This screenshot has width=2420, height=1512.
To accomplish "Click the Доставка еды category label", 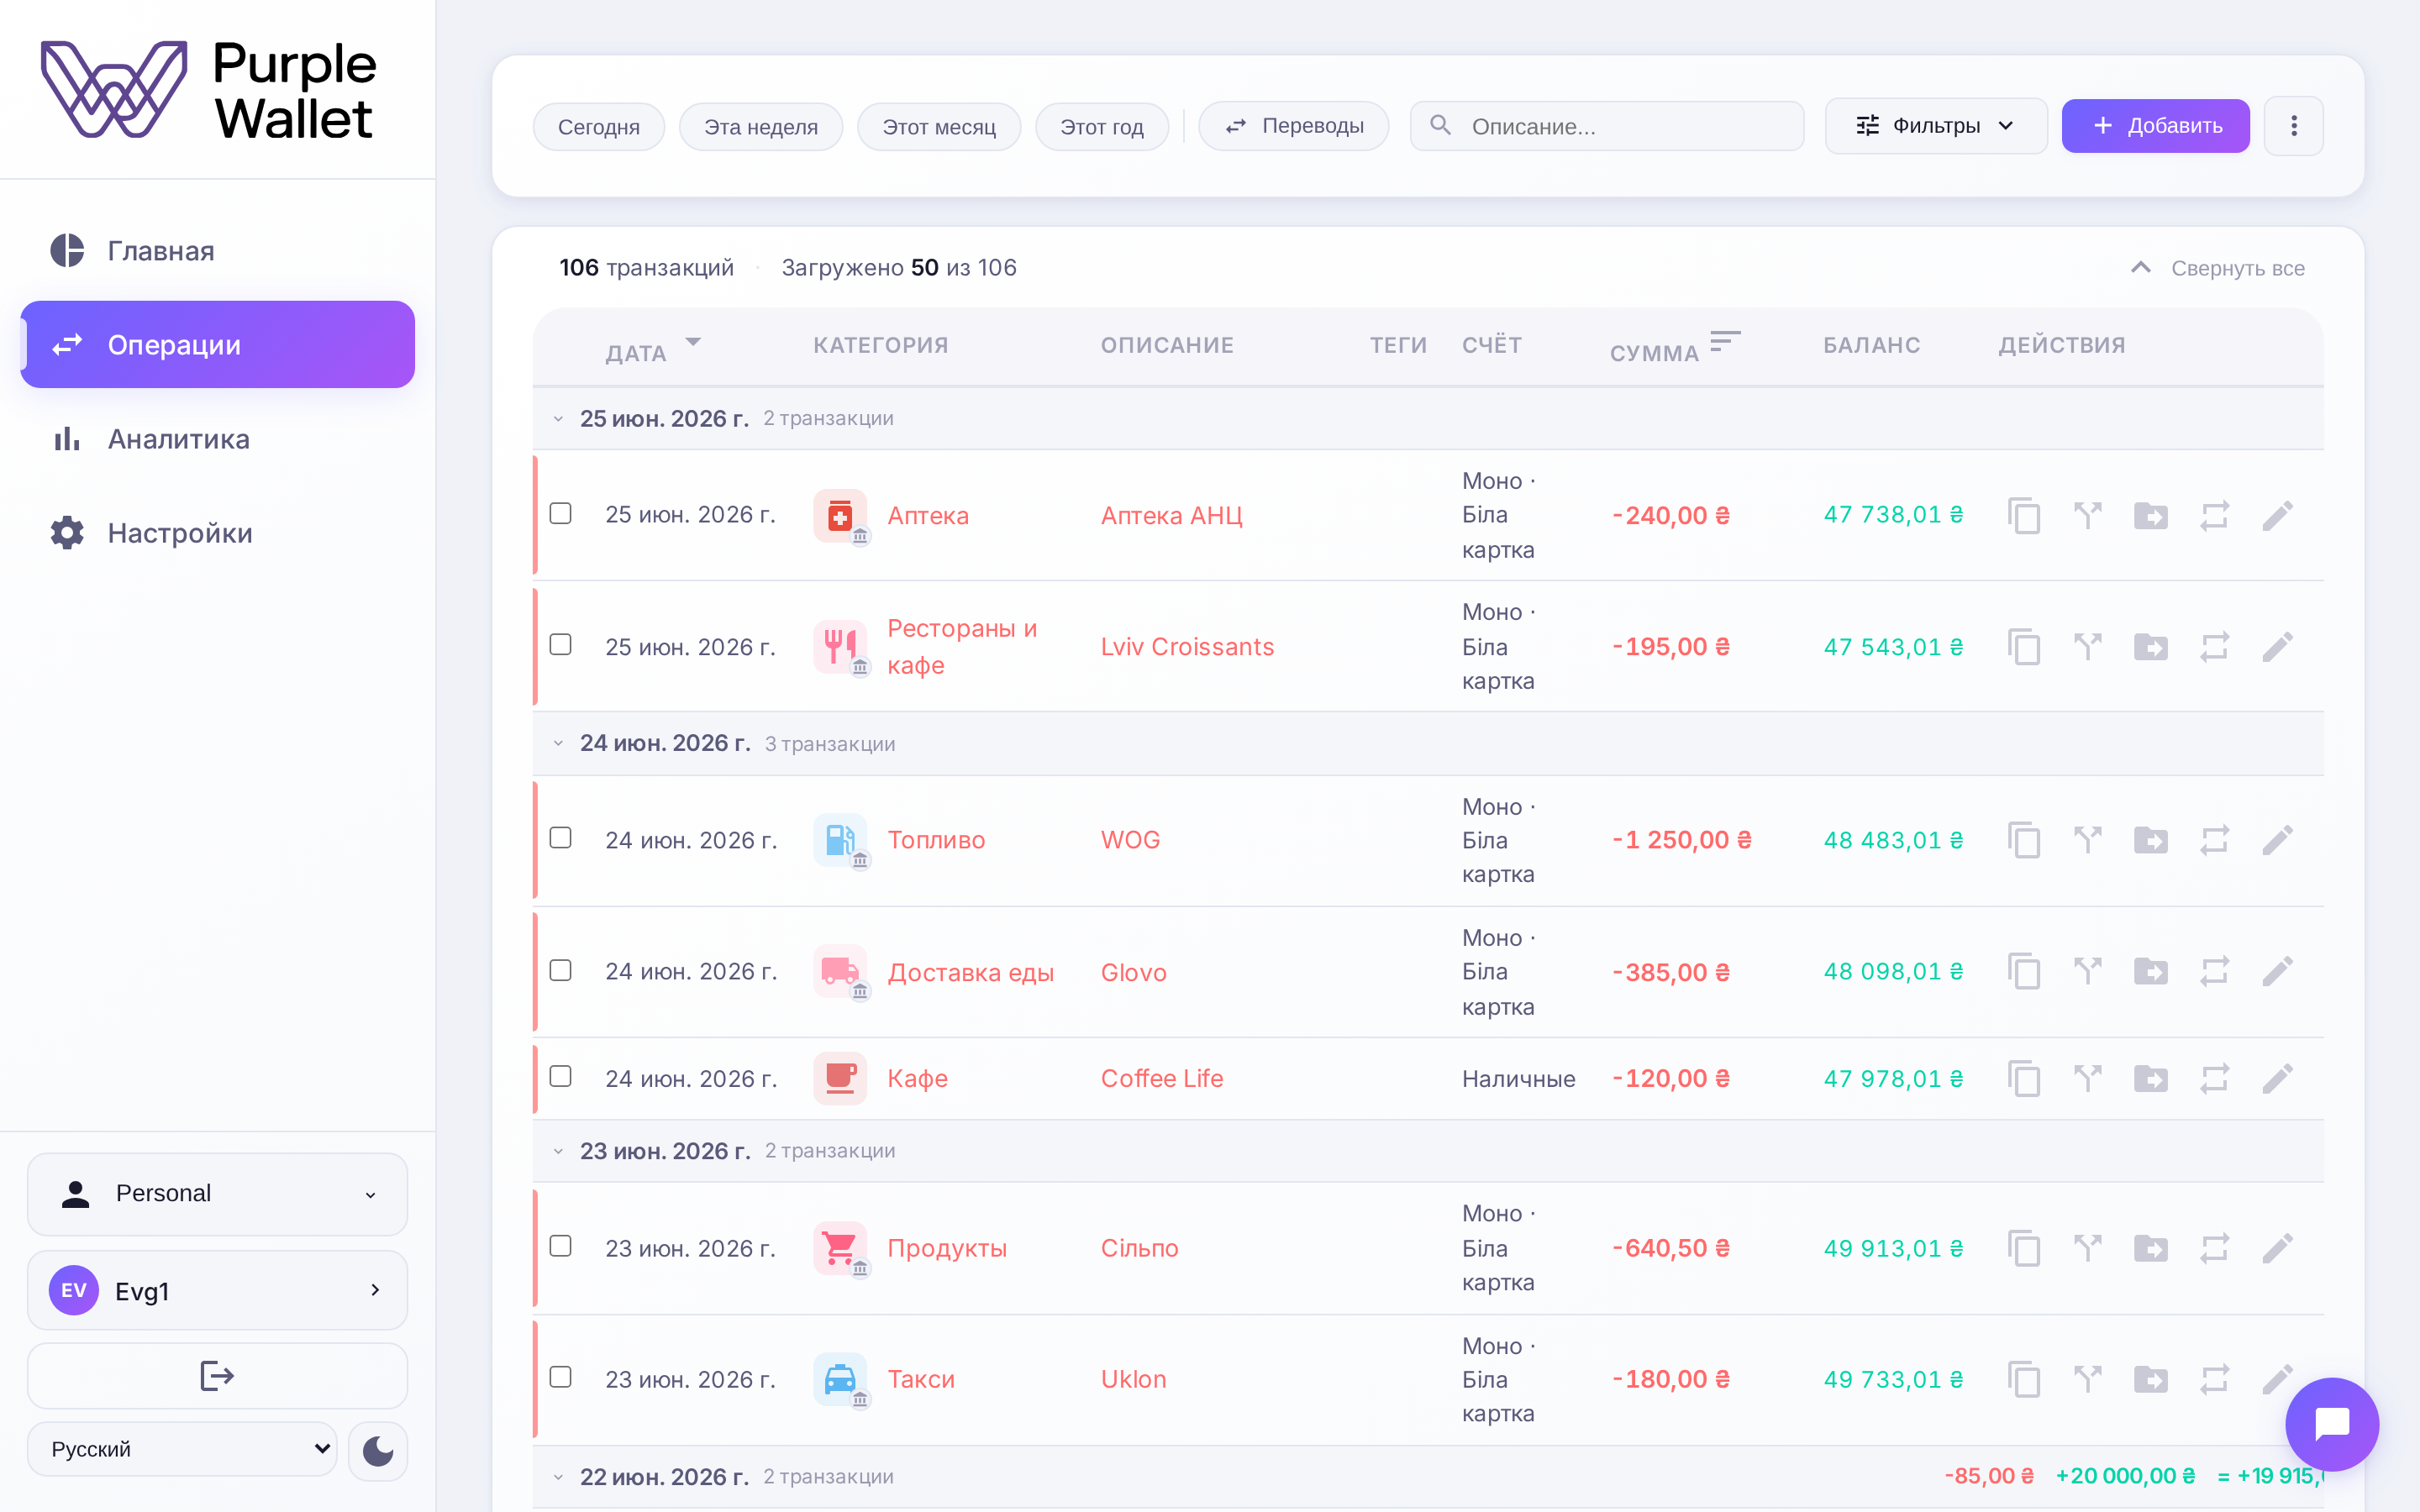I will [970, 972].
